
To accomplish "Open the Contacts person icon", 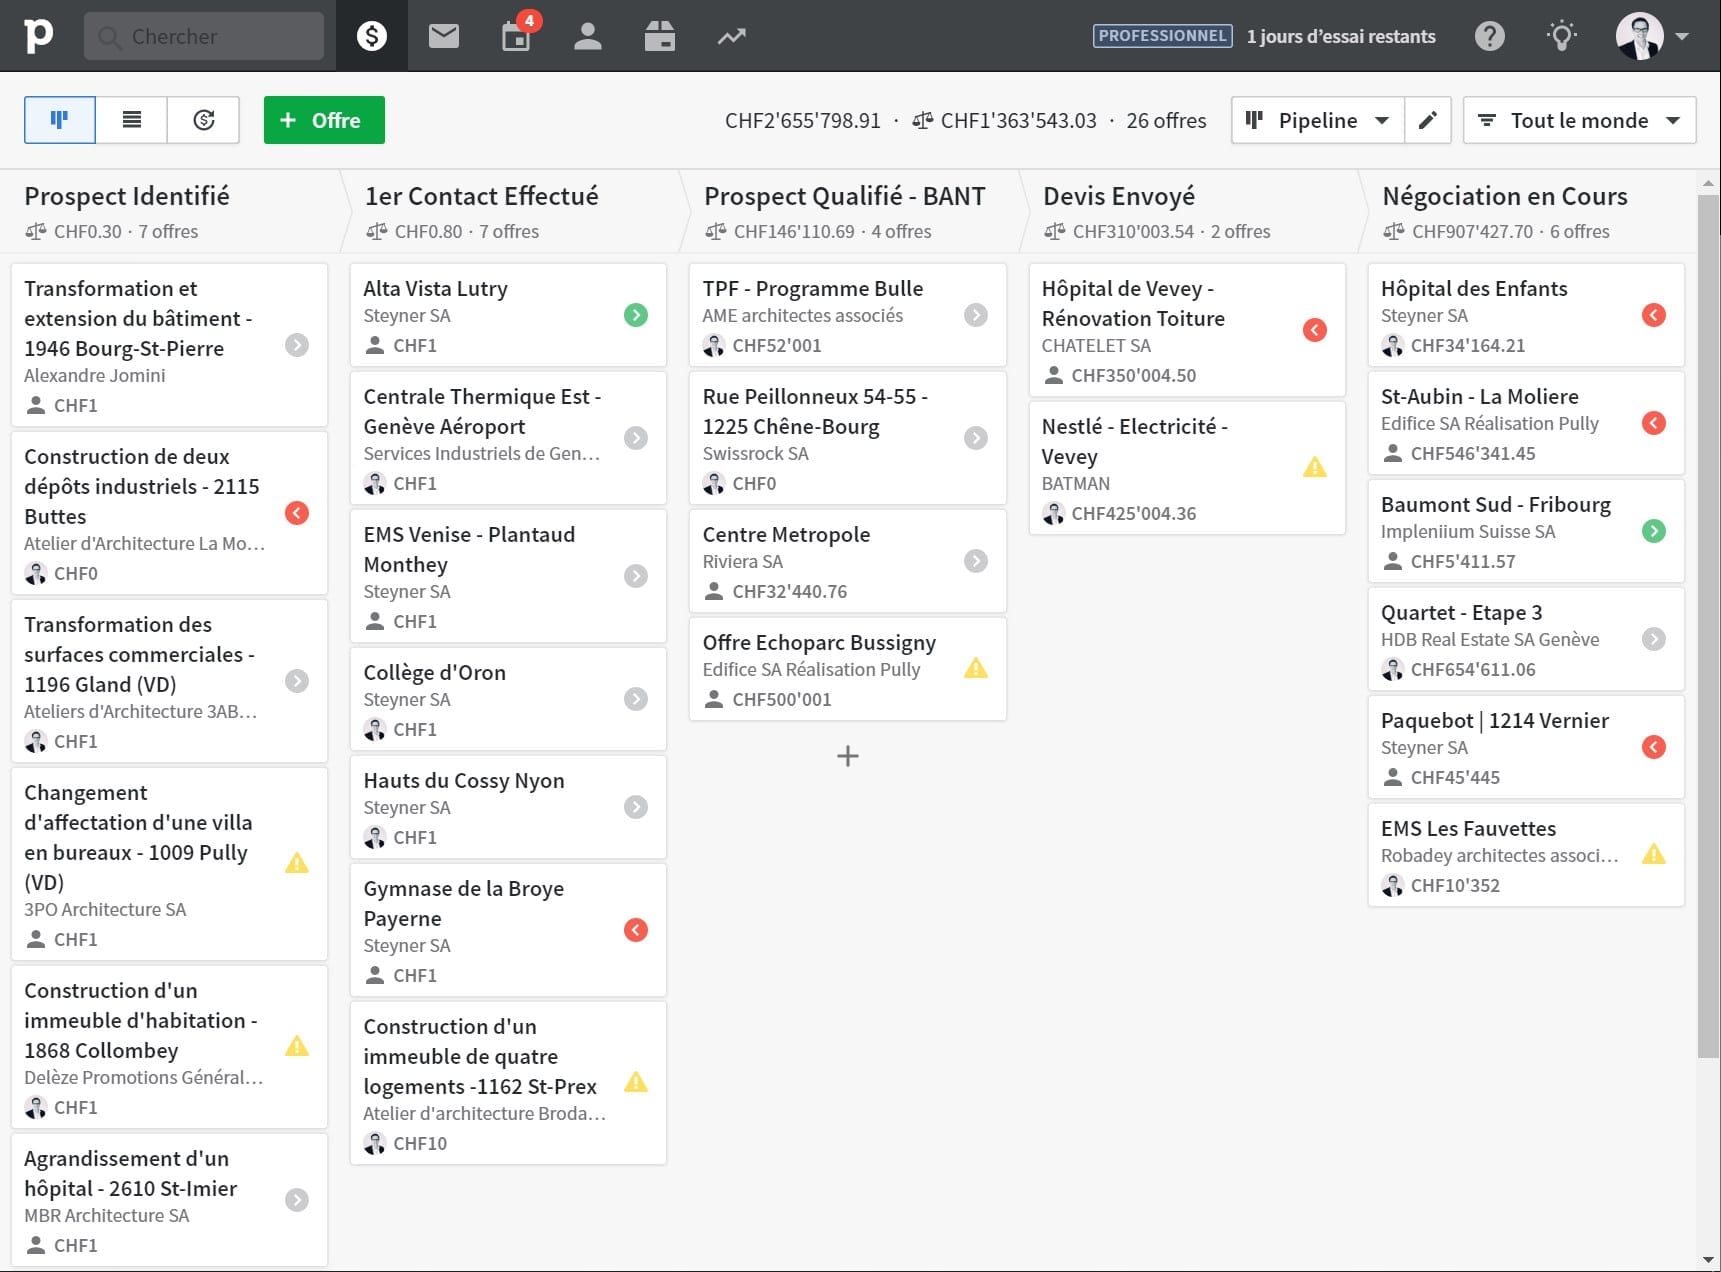I will 588,36.
